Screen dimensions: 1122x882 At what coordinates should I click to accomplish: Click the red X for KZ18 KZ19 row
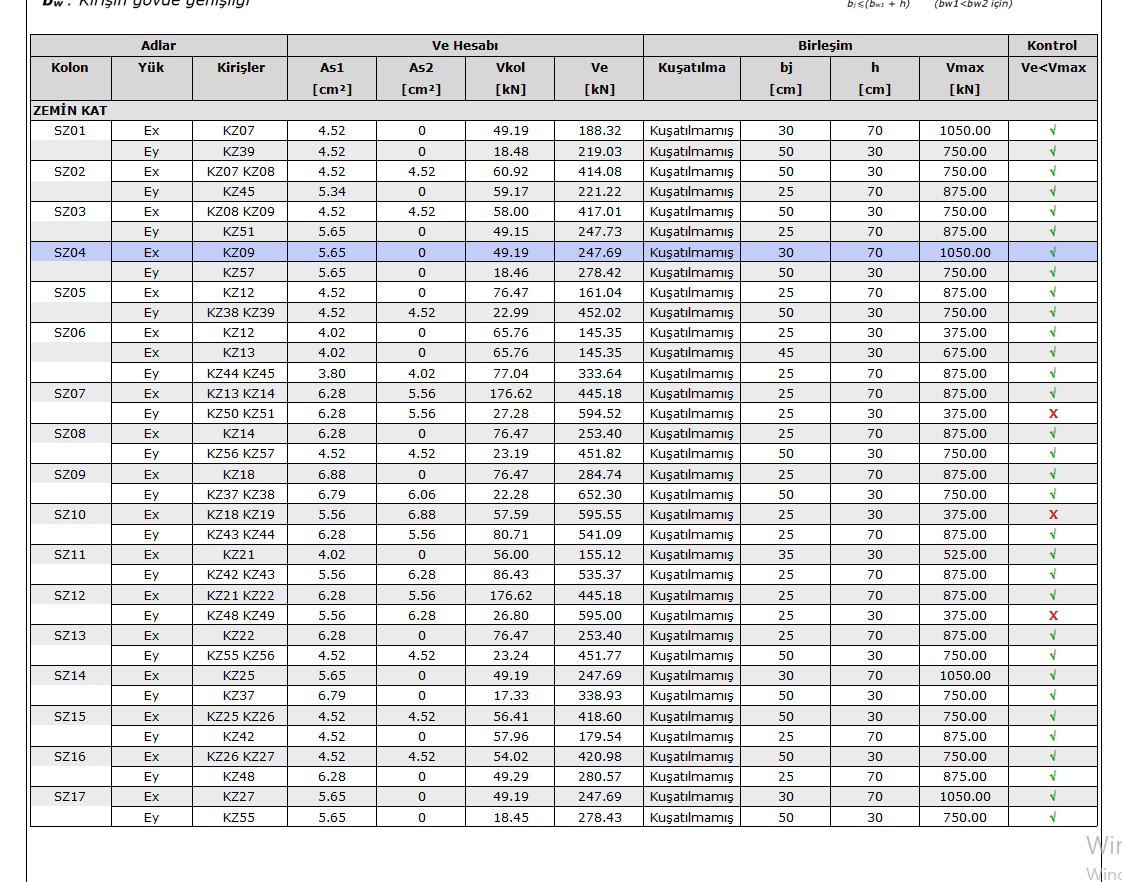coord(1053,514)
